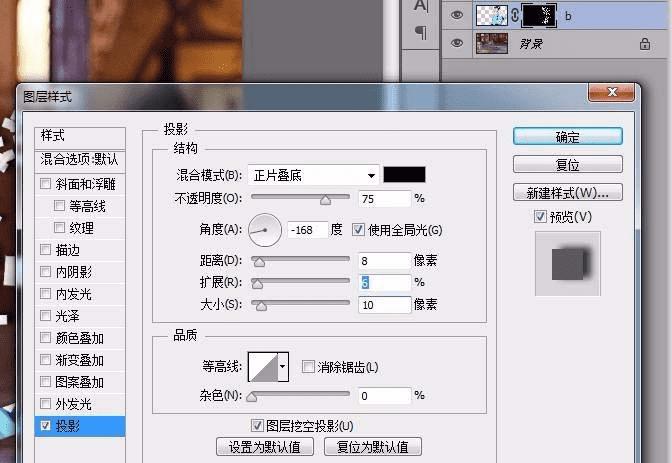Select the 渐变叠加 style label
Screen dimensions: 672x463
(79, 360)
